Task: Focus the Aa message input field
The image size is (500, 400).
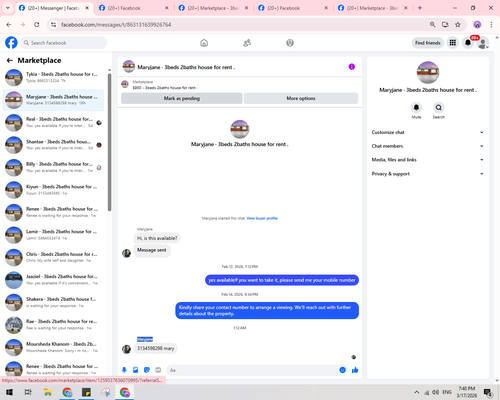Action: [x=253, y=370]
